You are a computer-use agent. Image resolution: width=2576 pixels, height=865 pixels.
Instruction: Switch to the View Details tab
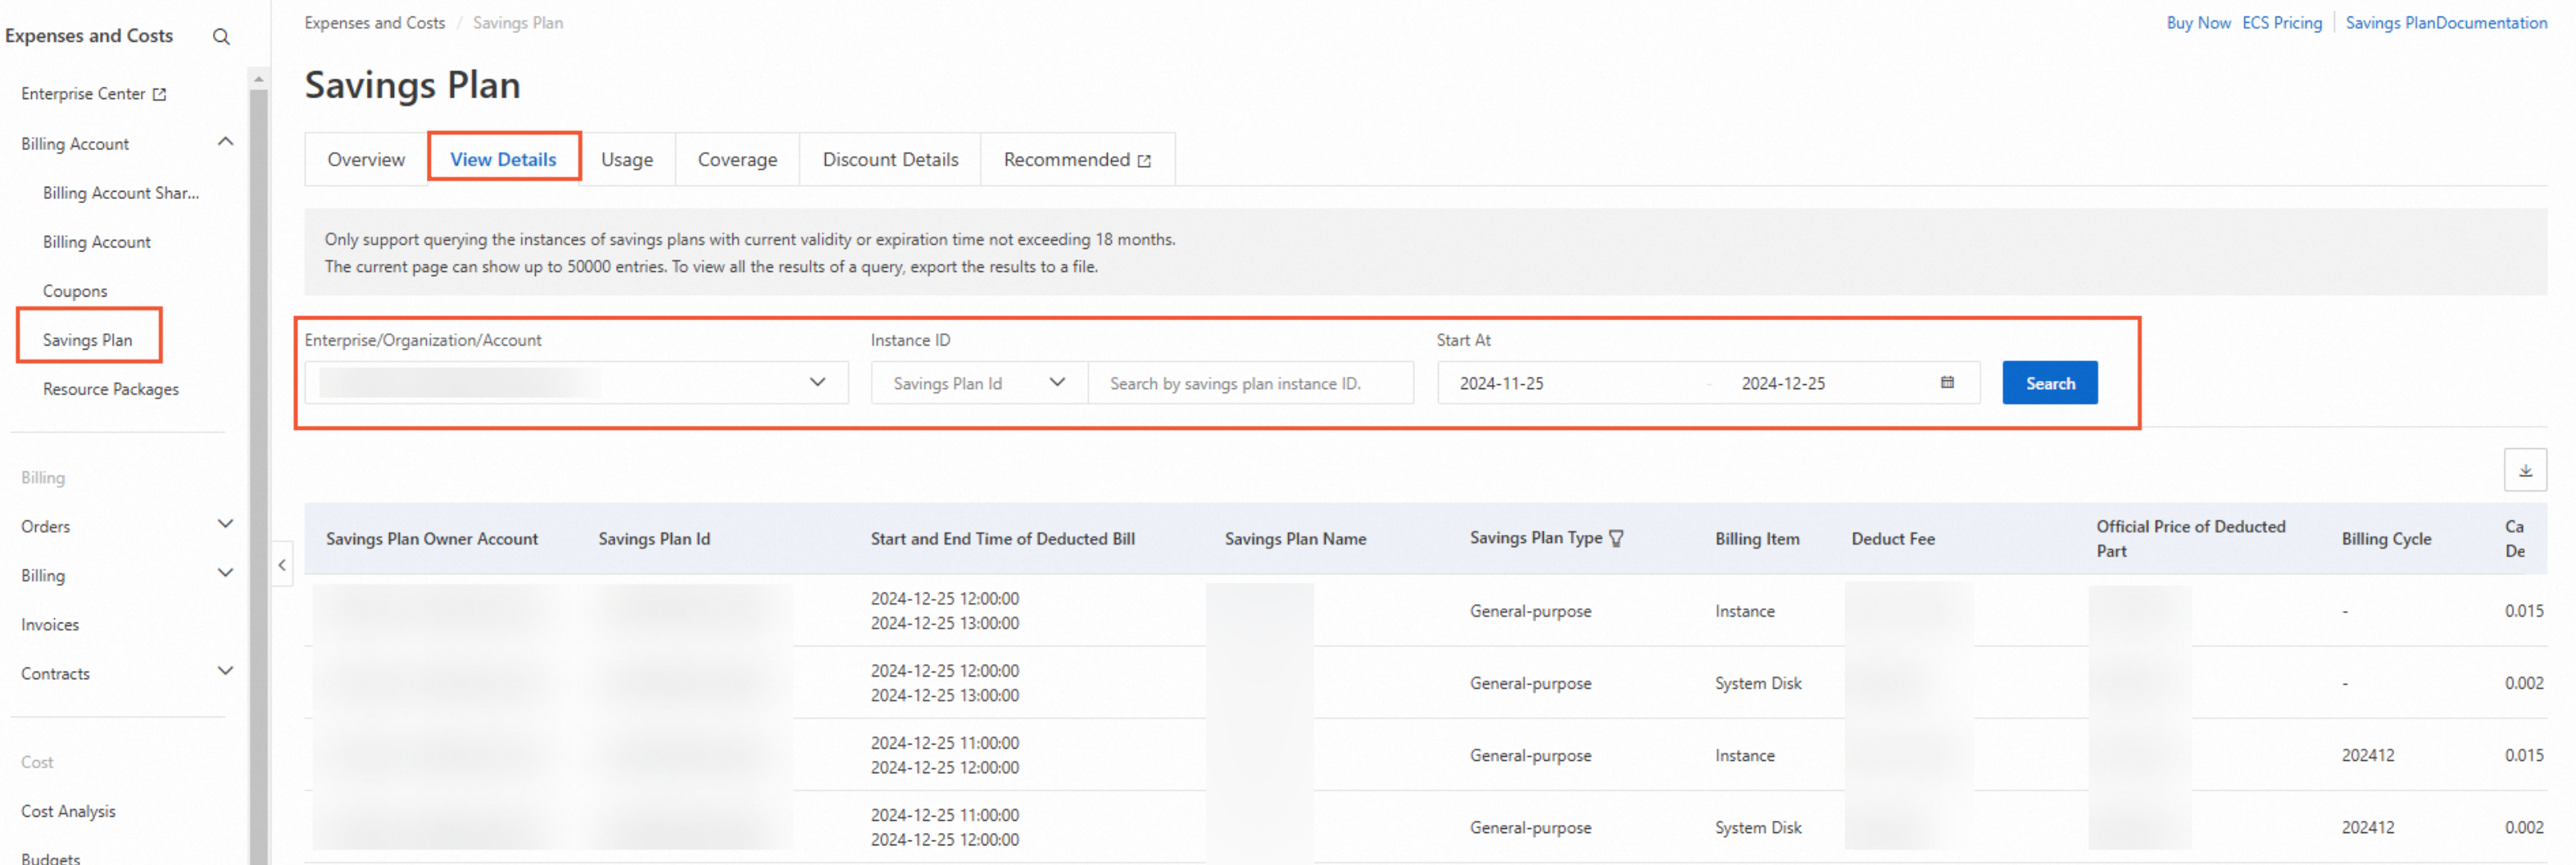click(x=503, y=160)
